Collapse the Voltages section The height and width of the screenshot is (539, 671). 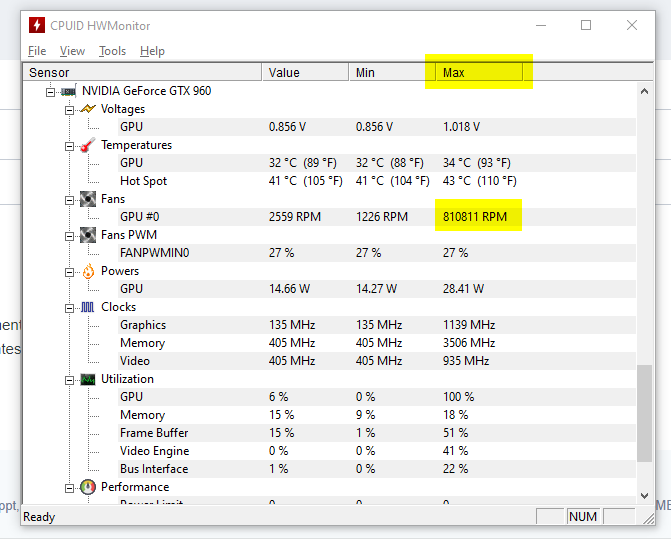pos(69,110)
